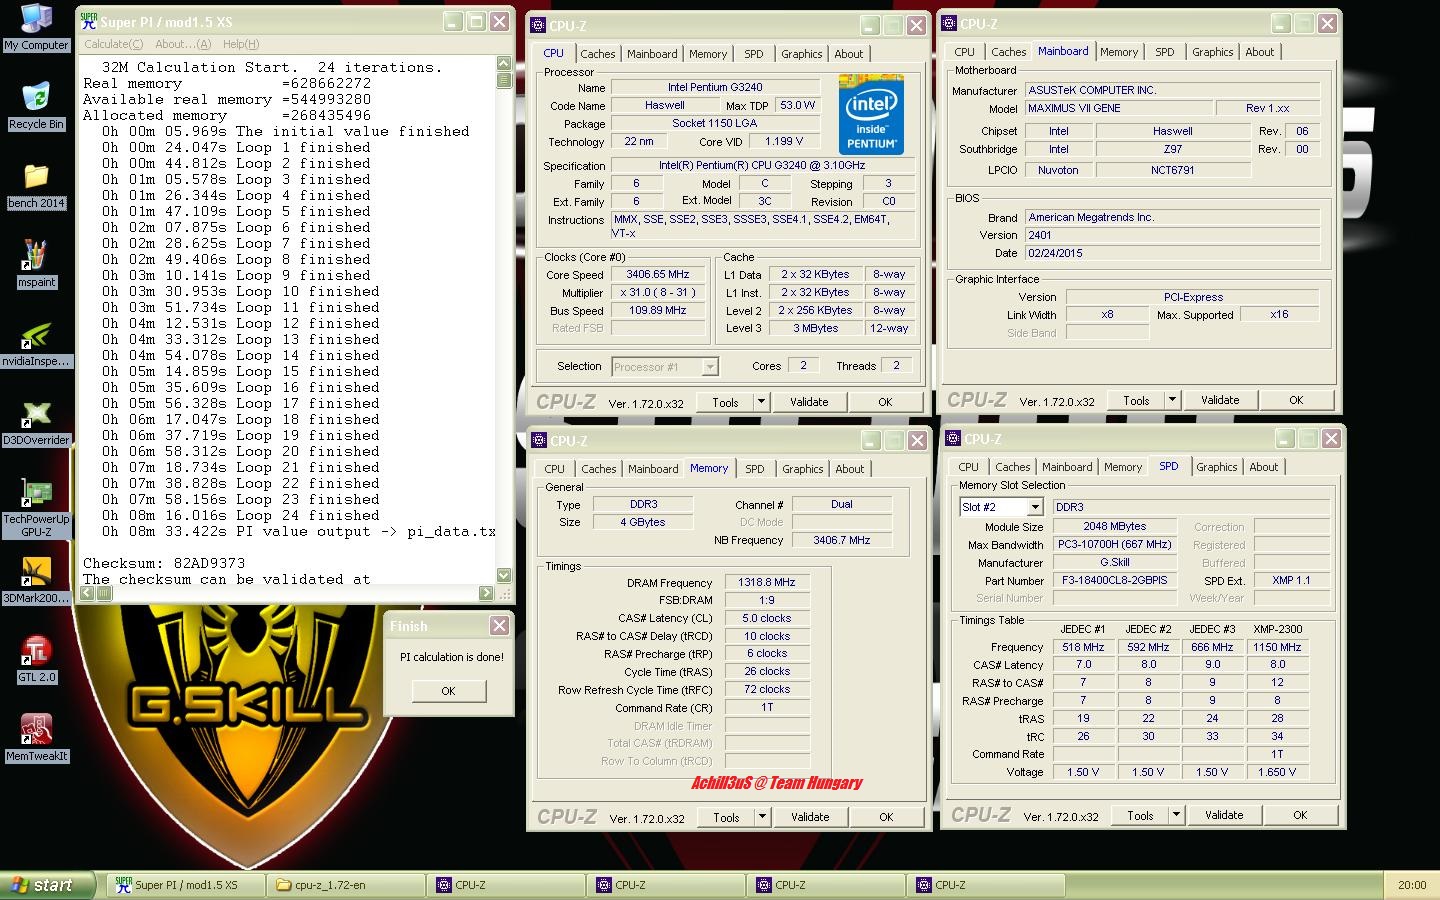Viewport: 1440px width, 900px height.
Task: Expand Processor #1 selection dropdown
Action: click(x=710, y=367)
